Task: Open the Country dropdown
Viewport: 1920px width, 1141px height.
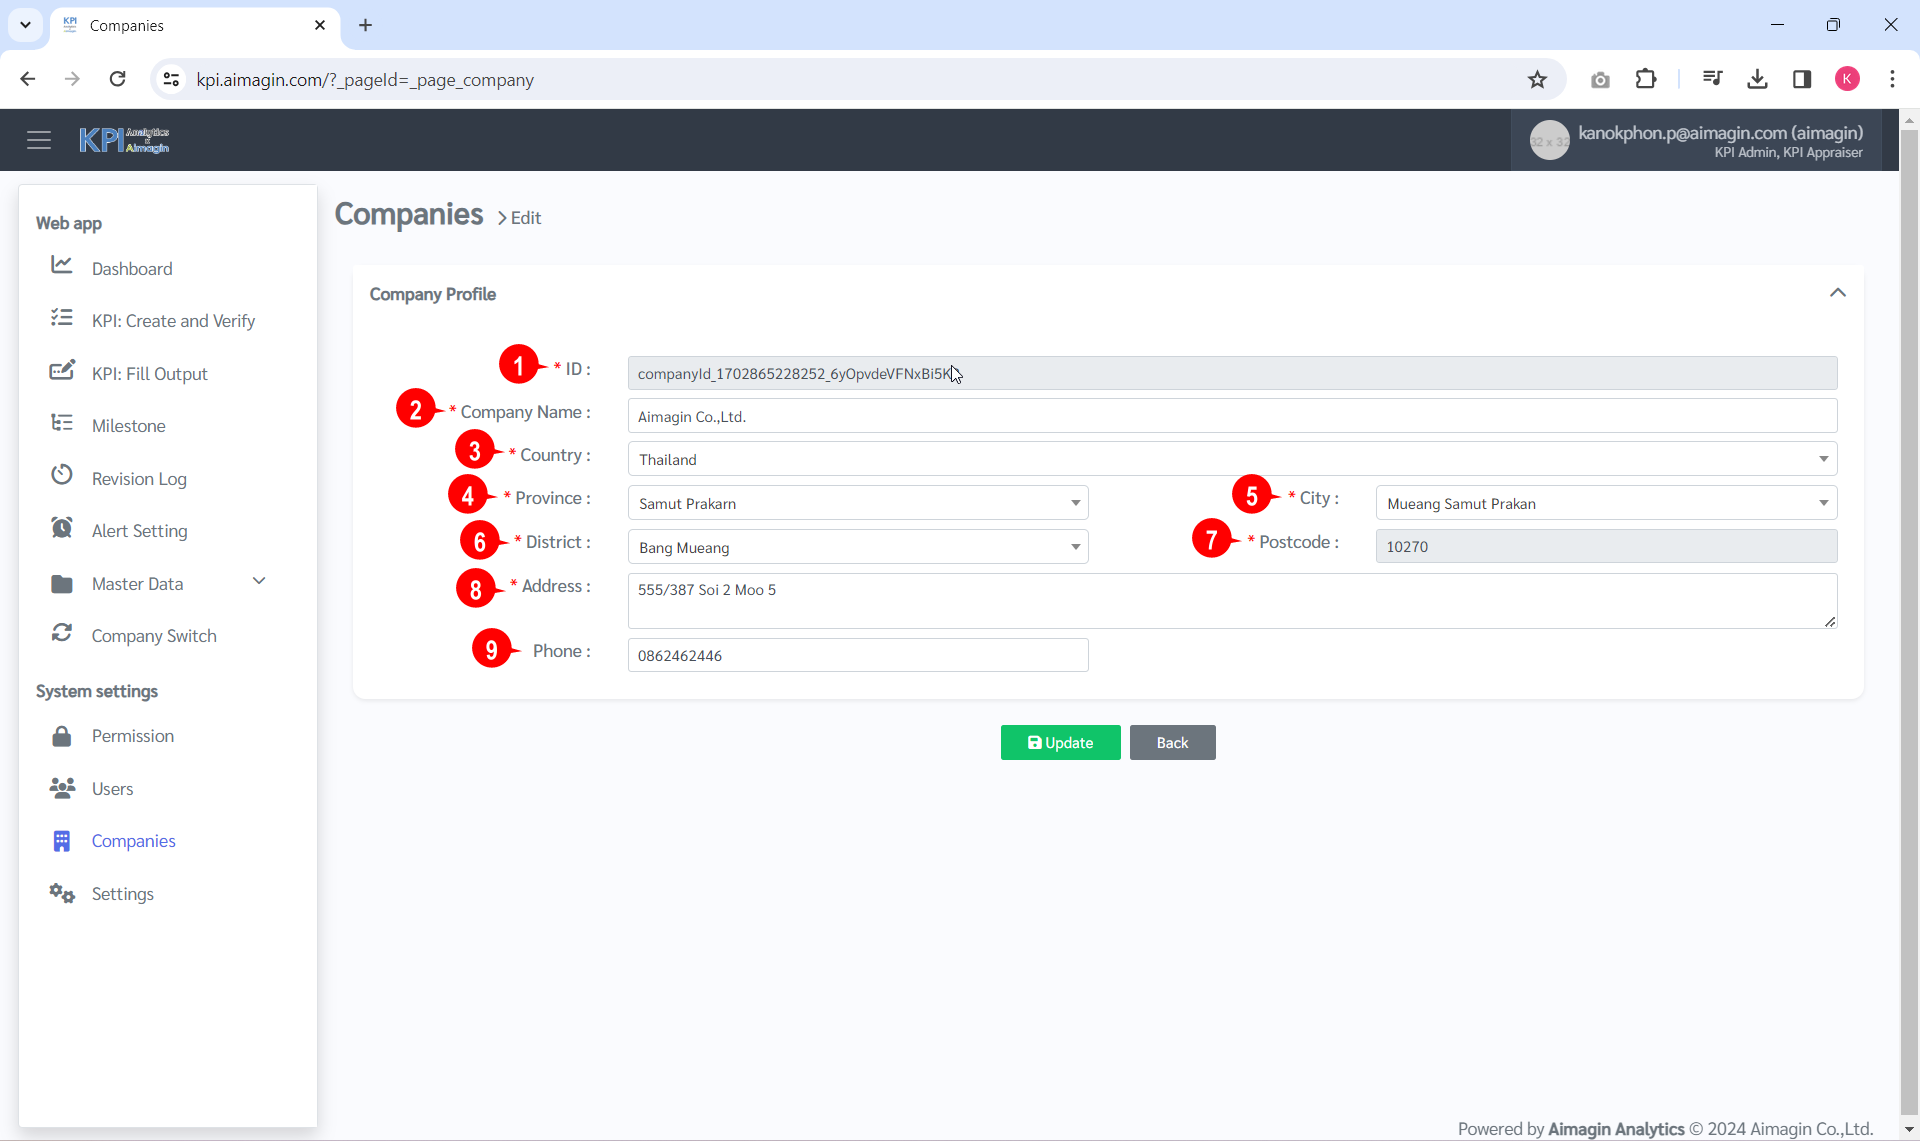Action: tap(1231, 459)
